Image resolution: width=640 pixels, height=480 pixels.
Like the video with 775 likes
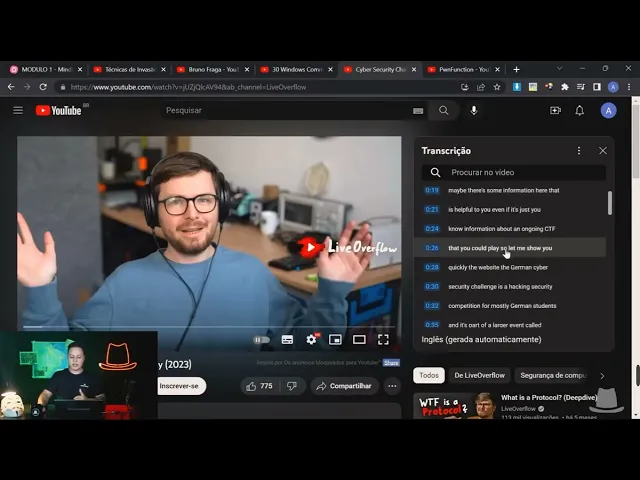click(x=260, y=386)
